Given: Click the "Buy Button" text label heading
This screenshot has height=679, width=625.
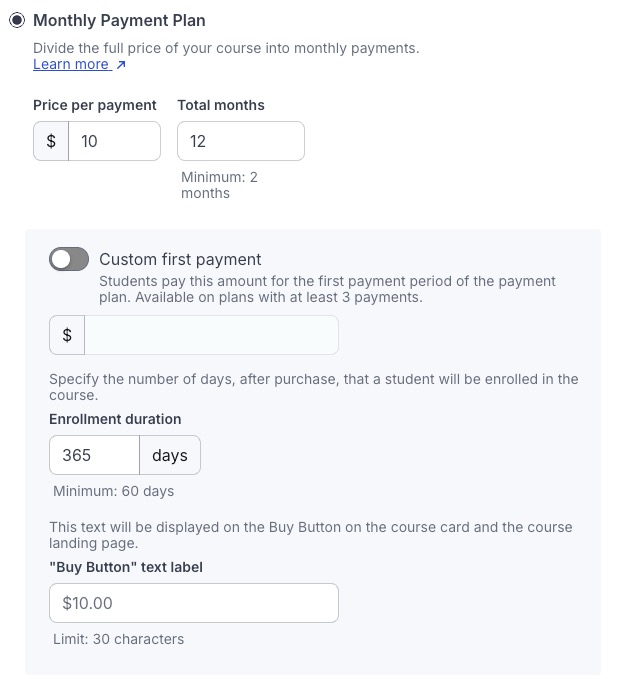Looking at the screenshot, I should click(125, 567).
